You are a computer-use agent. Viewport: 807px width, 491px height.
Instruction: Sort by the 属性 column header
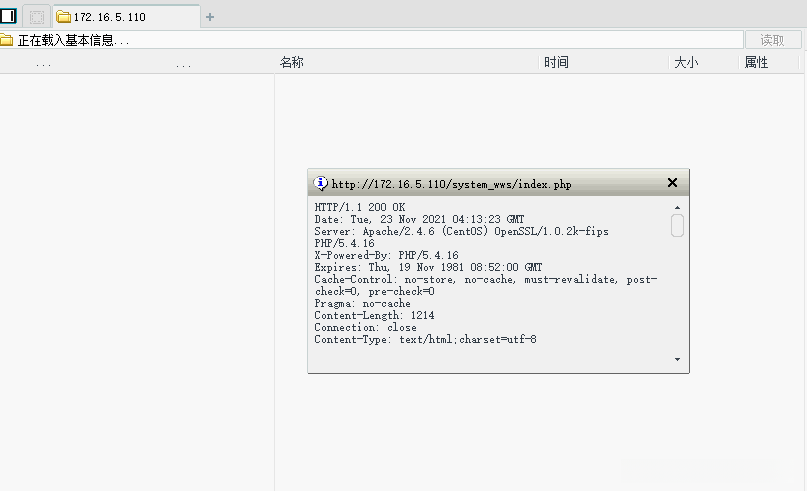click(x=756, y=62)
